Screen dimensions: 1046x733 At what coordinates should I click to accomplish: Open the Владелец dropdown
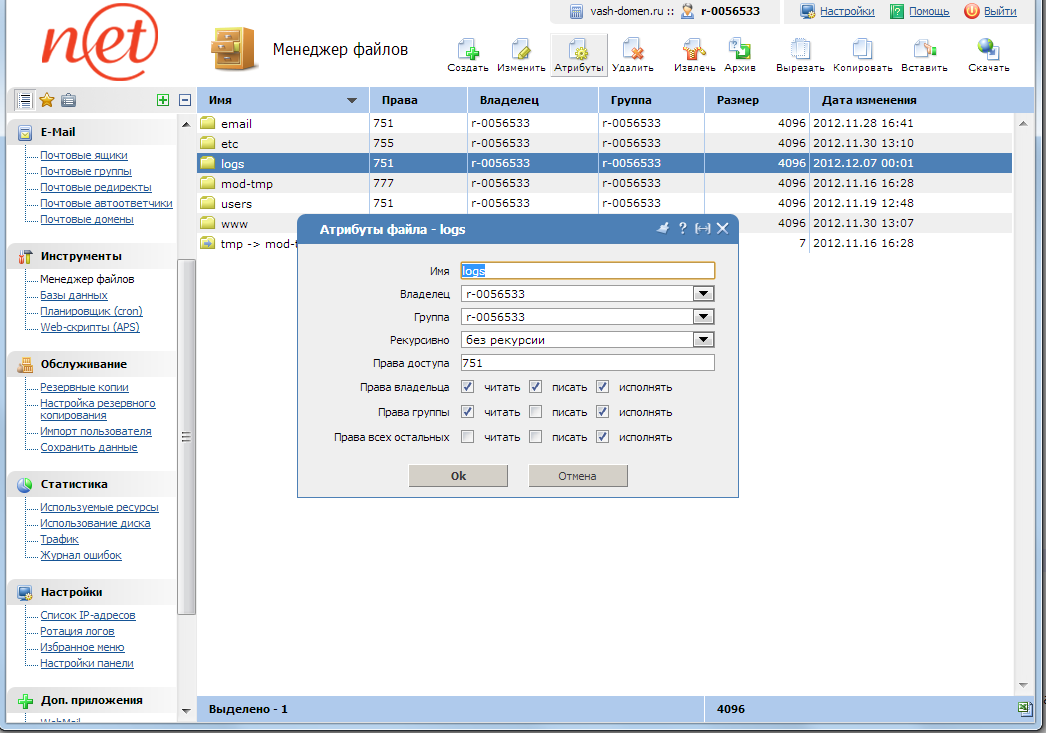703,293
